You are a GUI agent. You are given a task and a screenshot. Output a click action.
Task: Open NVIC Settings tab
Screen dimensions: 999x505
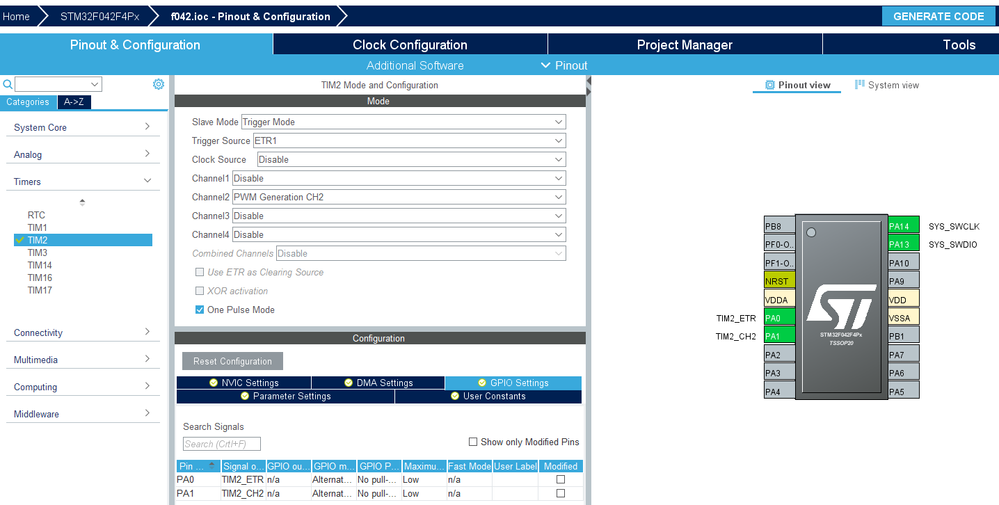pyautogui.click(x=244, y=383)
